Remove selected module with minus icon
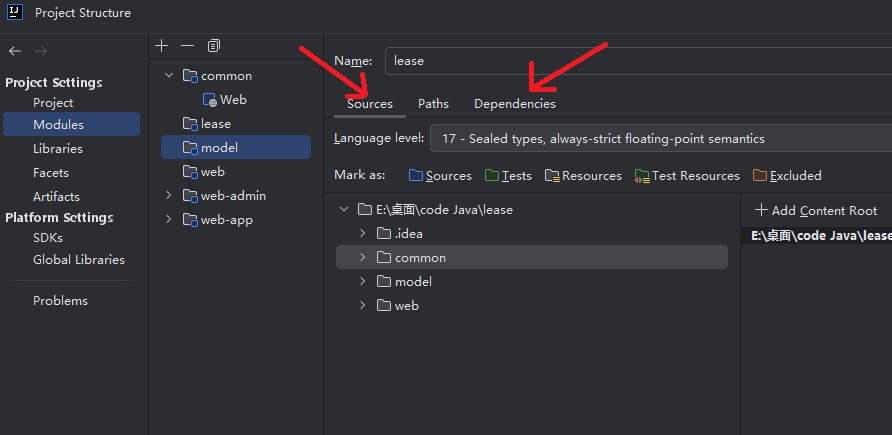The width and height of the screenshot is (892, 435). pos(187,45)
